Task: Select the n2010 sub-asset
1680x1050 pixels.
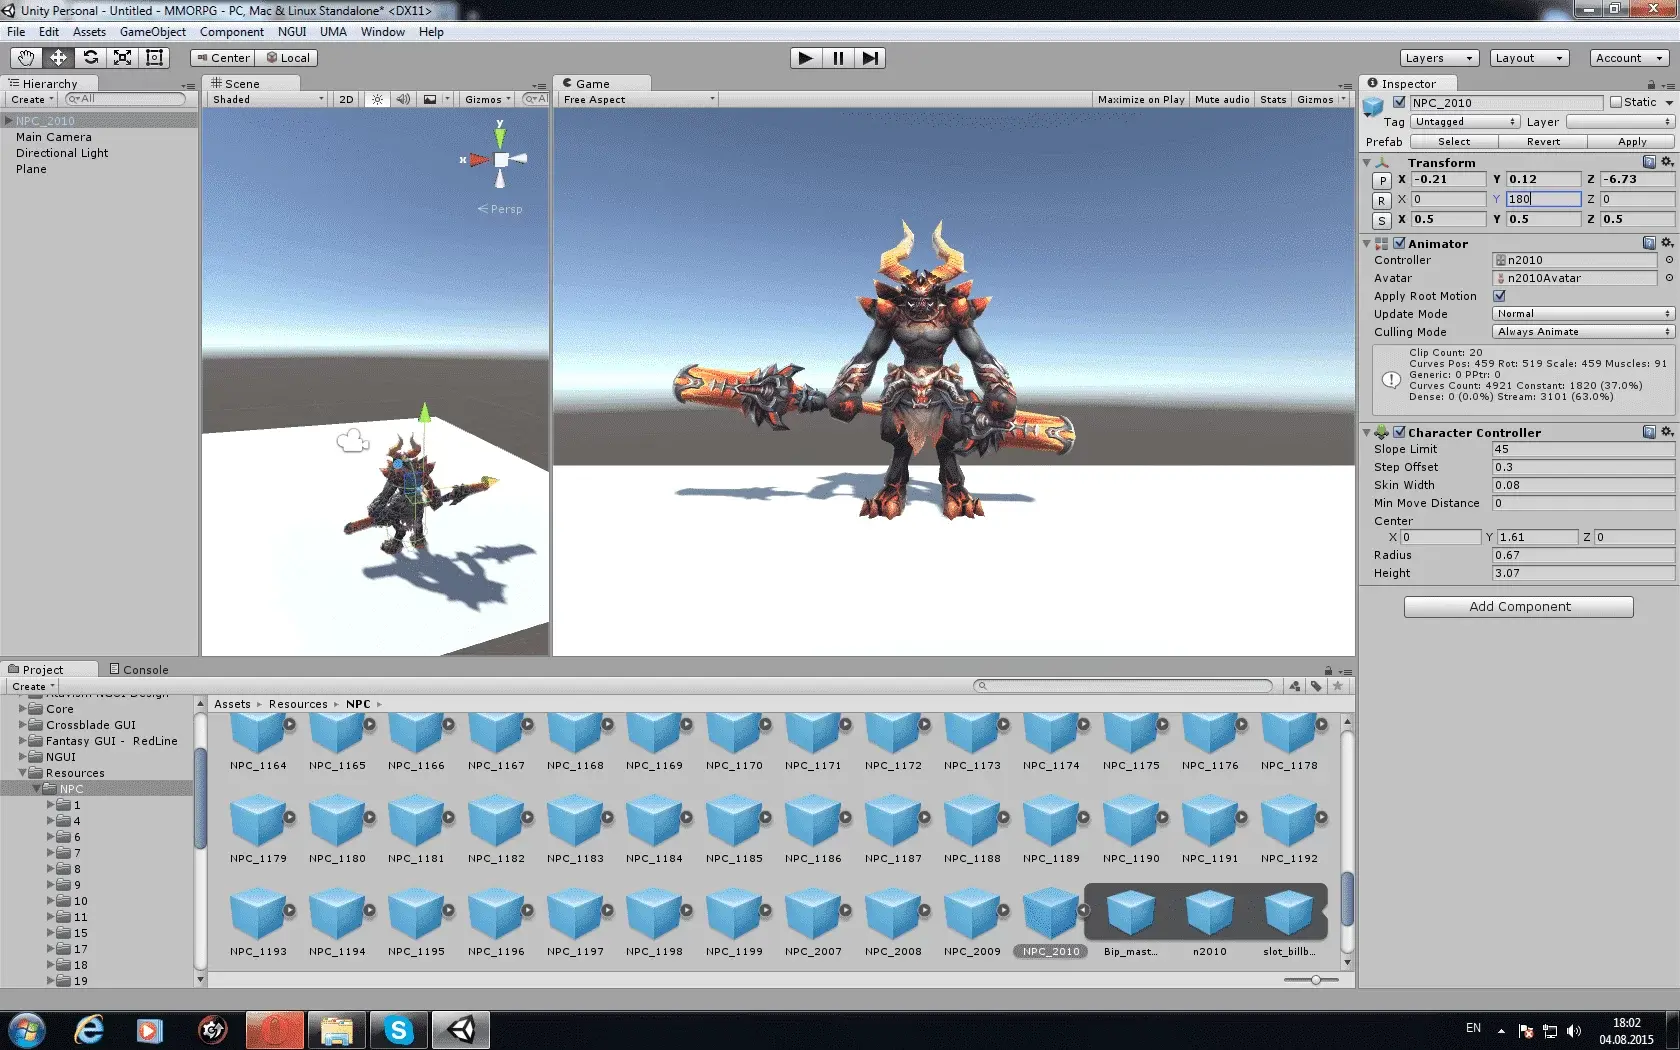Action: [x=1209, y=923]
